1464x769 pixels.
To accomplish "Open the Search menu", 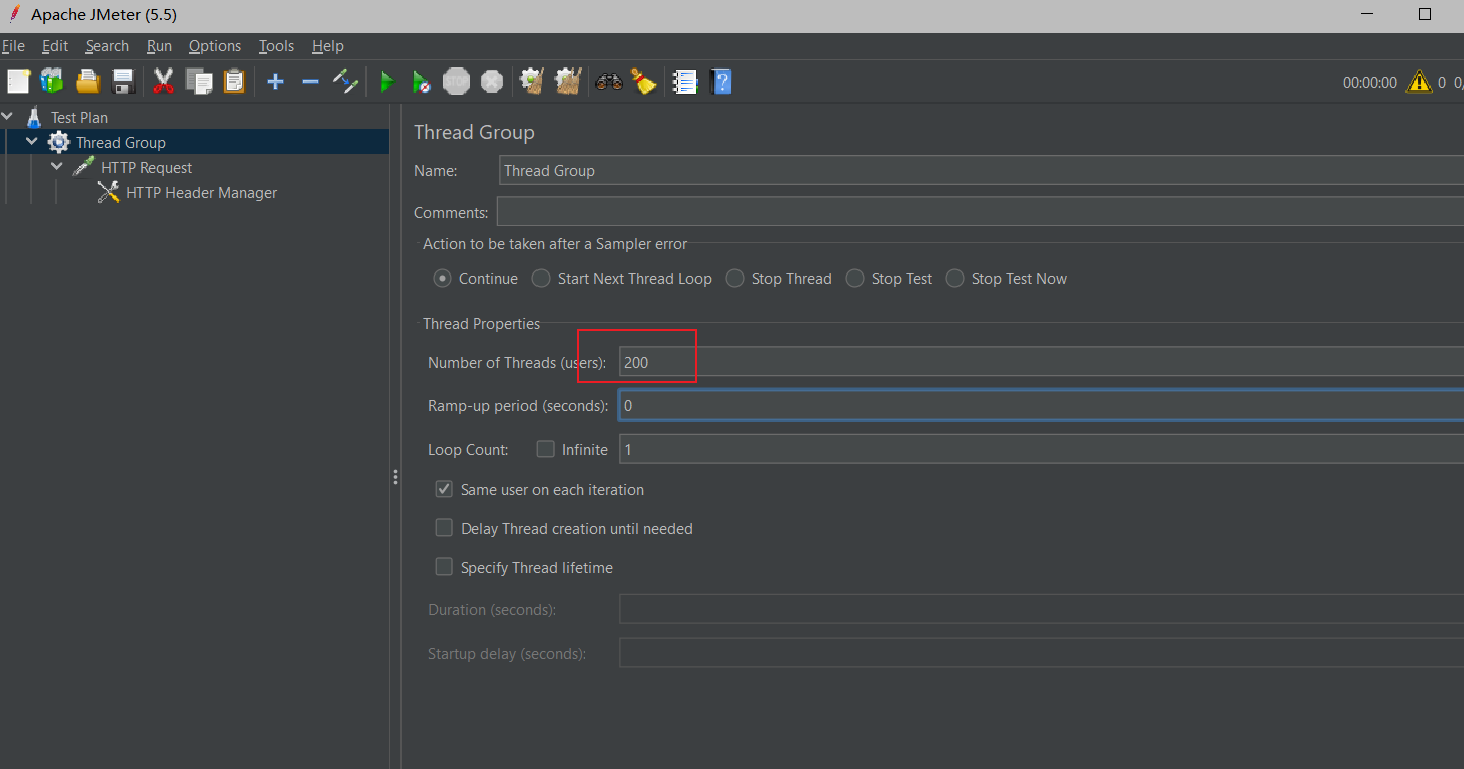I will coord(107,46).
